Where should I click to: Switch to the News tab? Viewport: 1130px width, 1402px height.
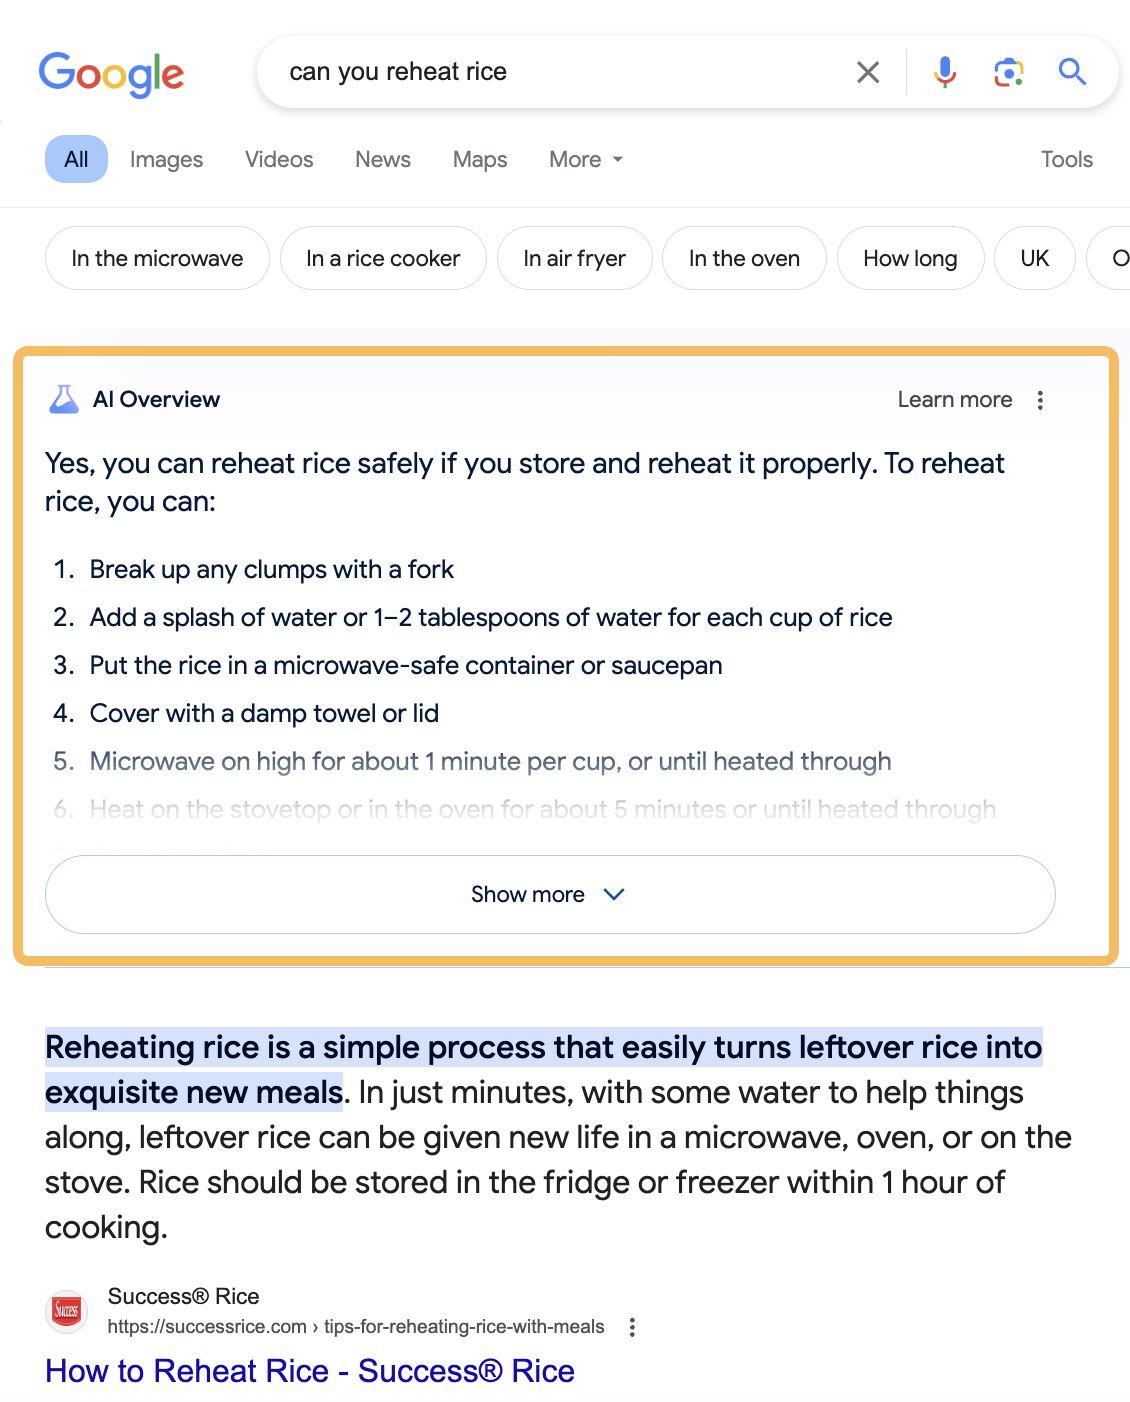382,159
